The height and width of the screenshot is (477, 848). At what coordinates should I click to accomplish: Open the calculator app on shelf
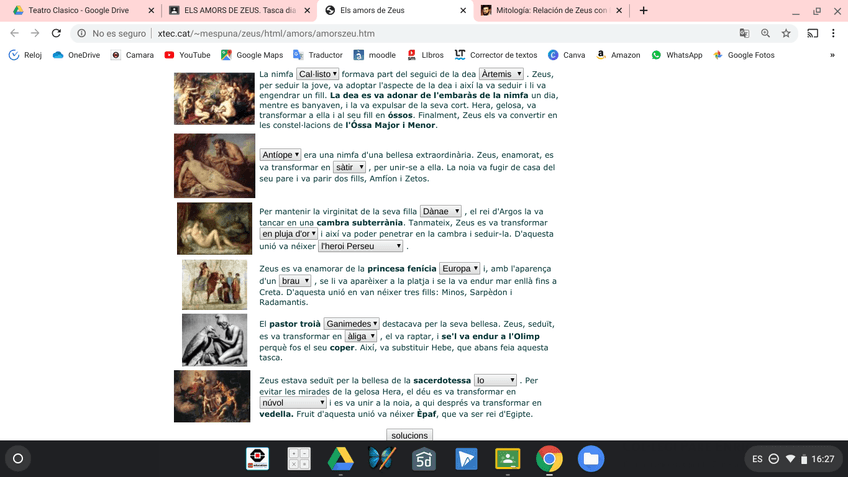(x=299, y=459)
